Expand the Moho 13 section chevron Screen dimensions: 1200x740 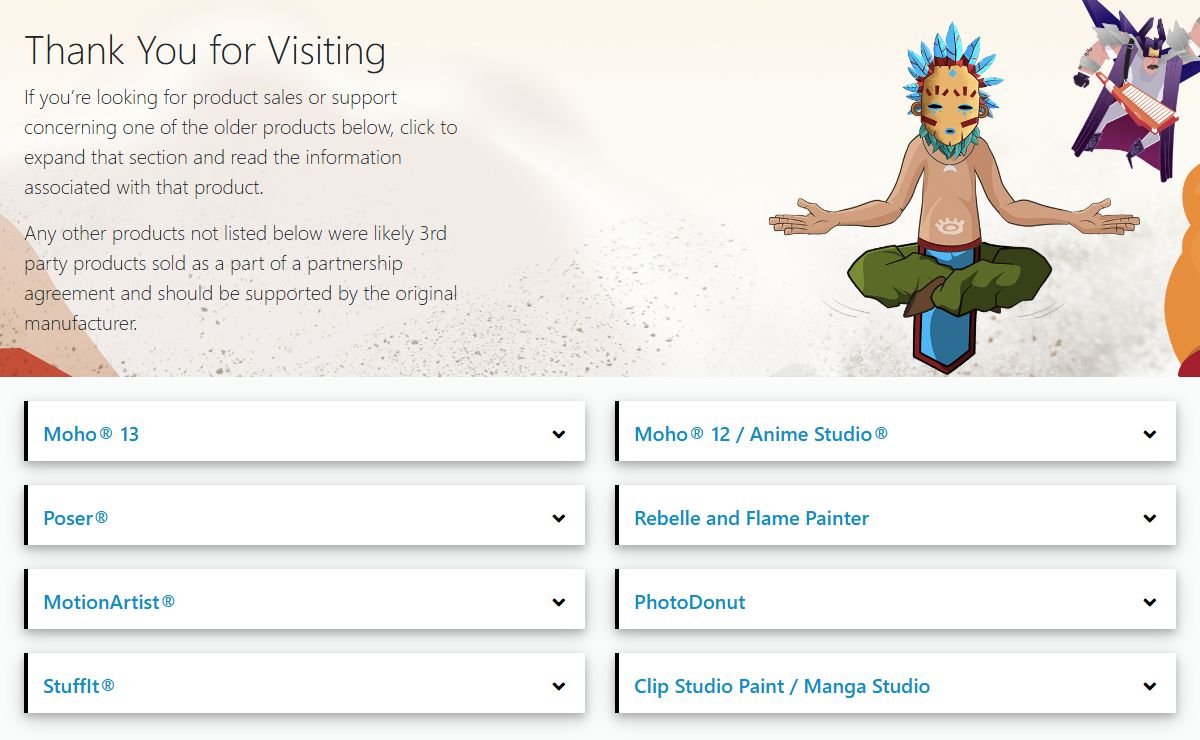pos(559,434)
